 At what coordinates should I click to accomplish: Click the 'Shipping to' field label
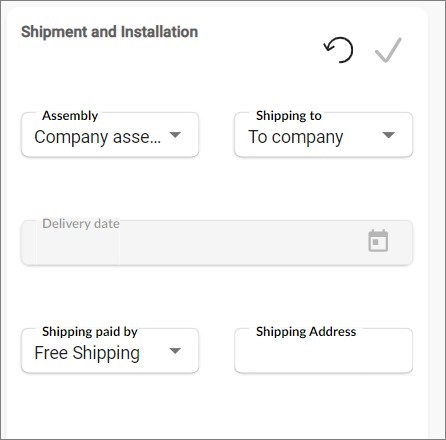point(289,116)
